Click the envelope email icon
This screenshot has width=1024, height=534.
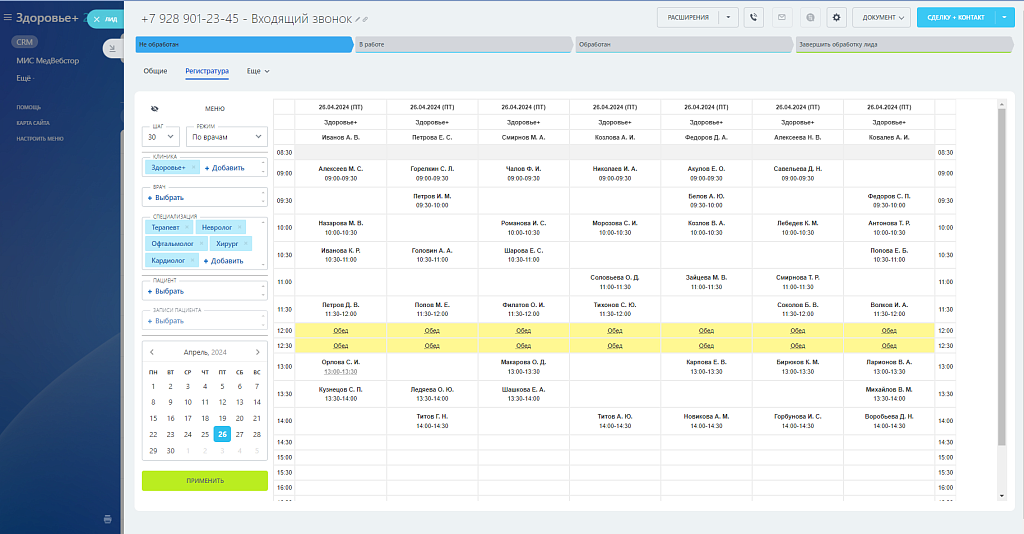(x=781, y=17)
